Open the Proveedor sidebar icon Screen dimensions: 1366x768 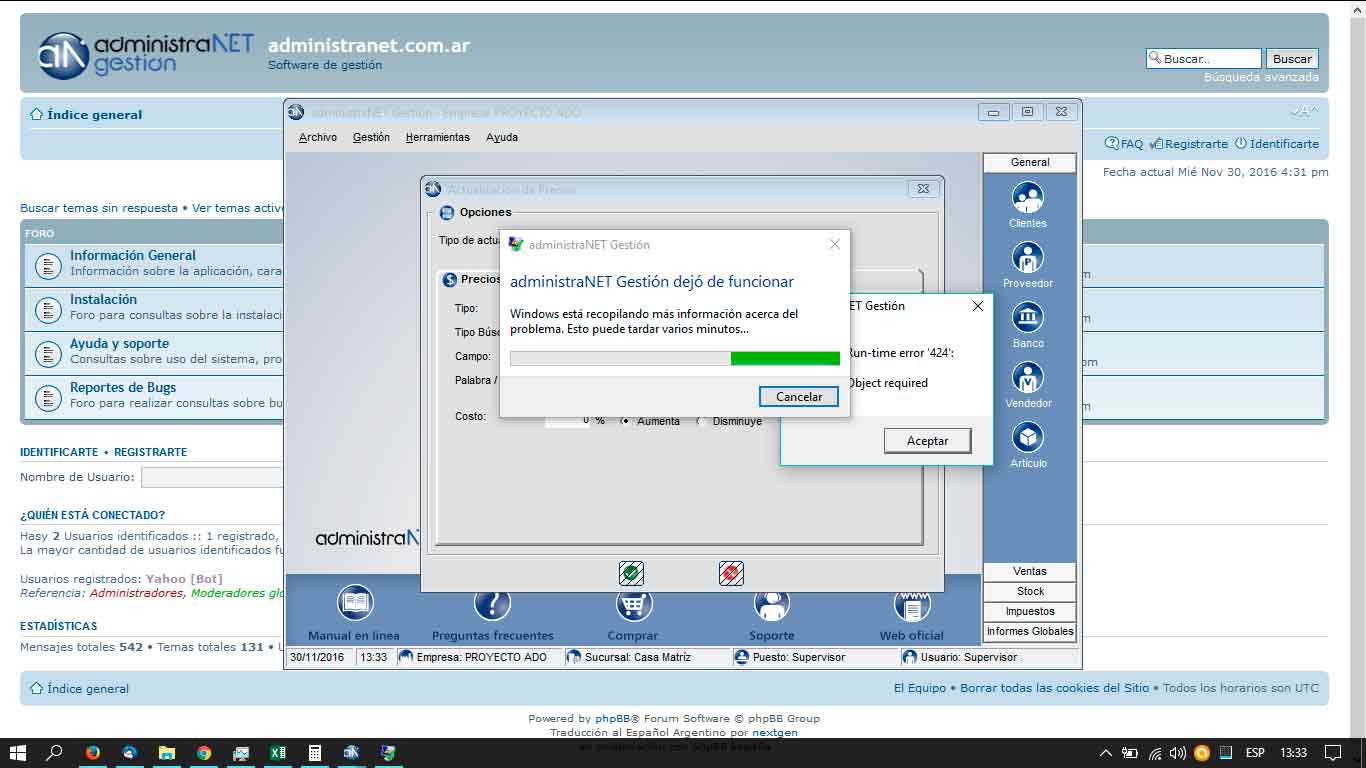[1027, 257]
